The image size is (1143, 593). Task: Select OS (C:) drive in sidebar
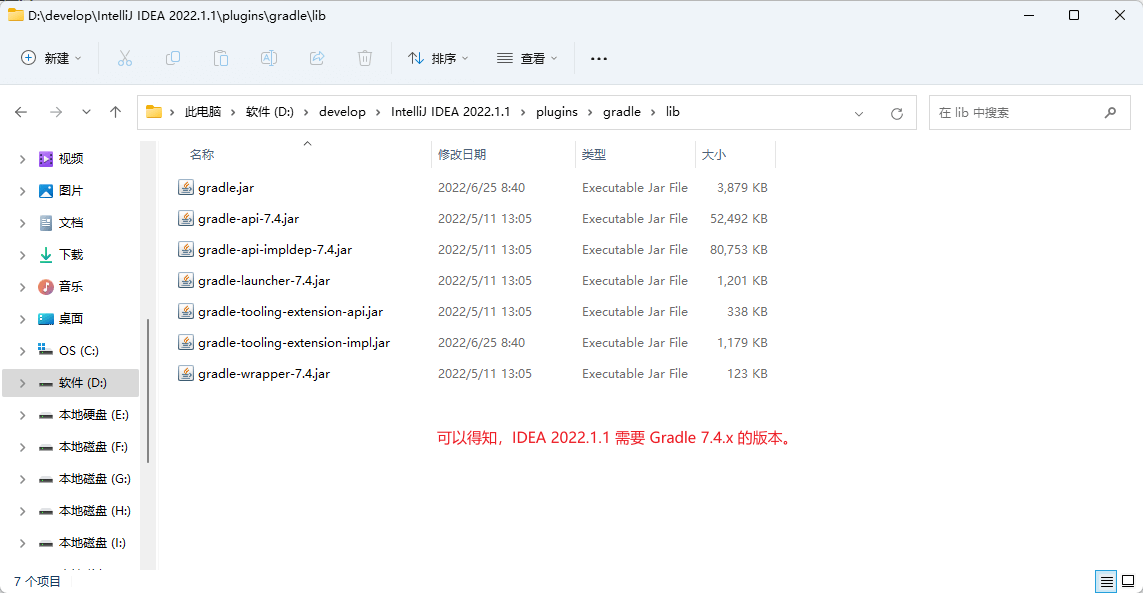[x=79, y=351]
